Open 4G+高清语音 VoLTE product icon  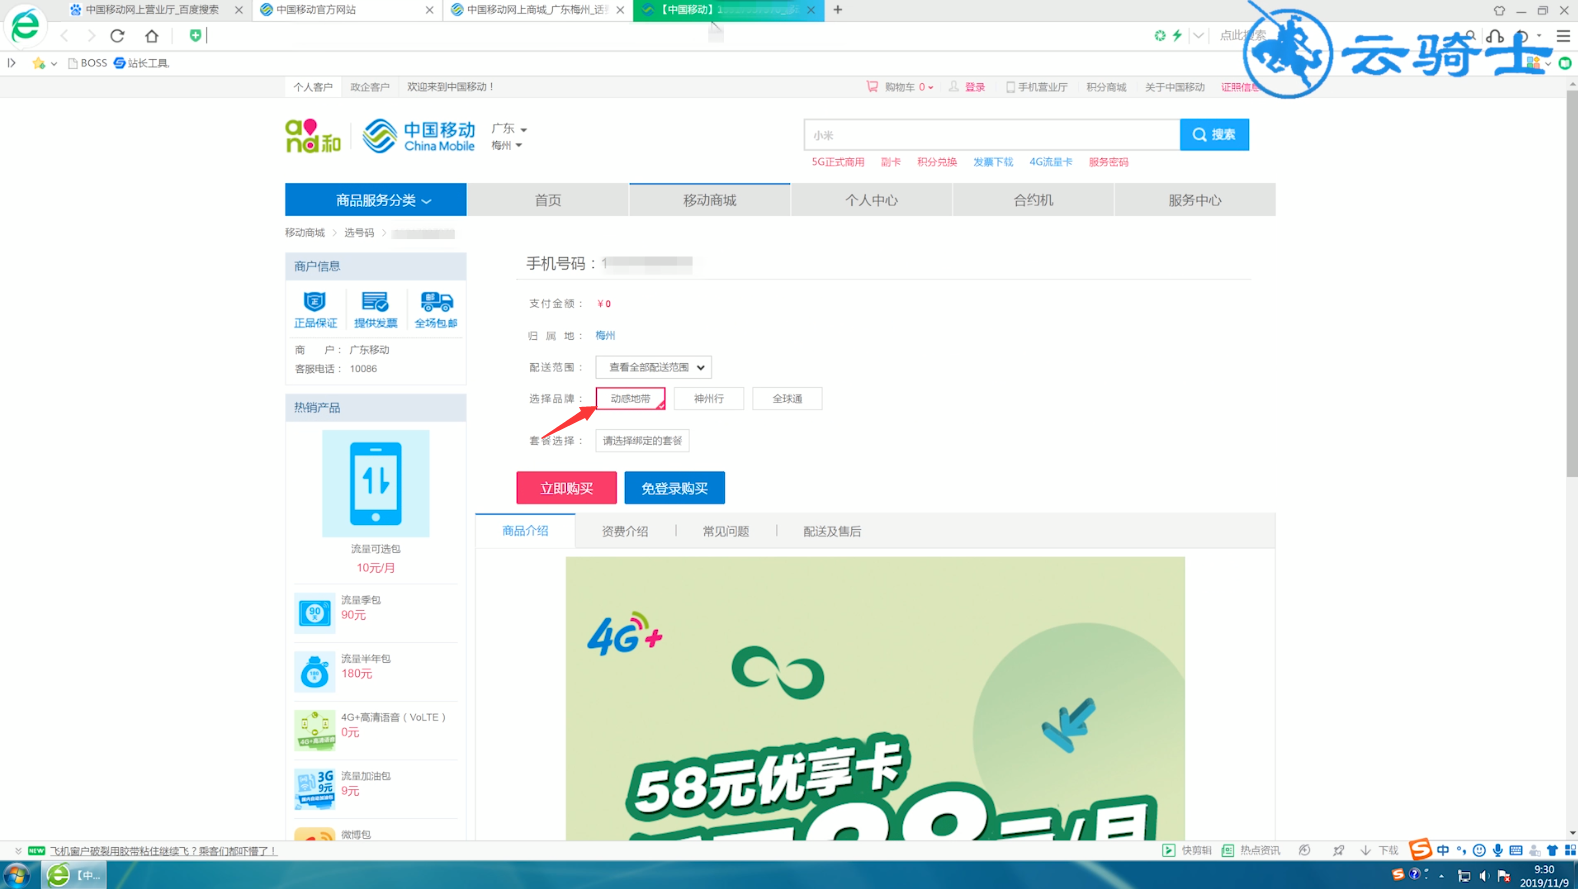314,730
